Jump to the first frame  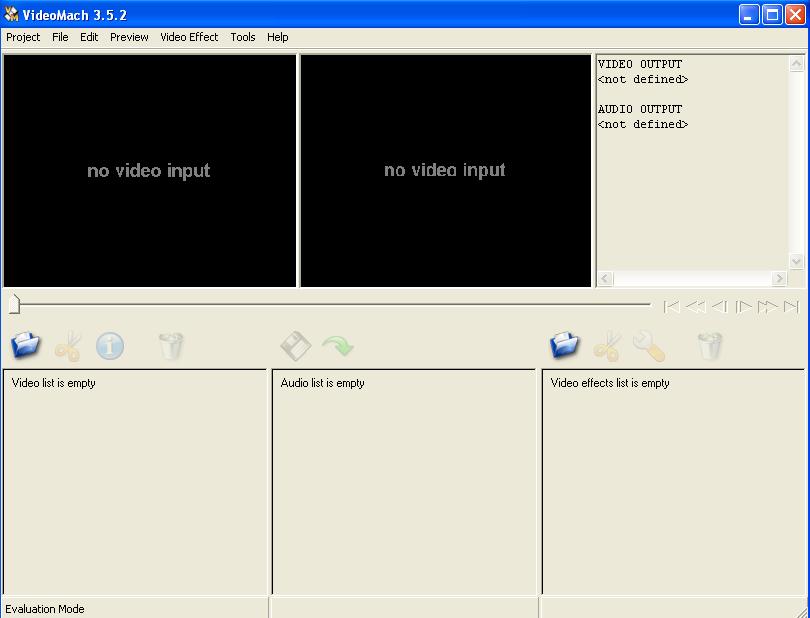[x=672, y=306]
